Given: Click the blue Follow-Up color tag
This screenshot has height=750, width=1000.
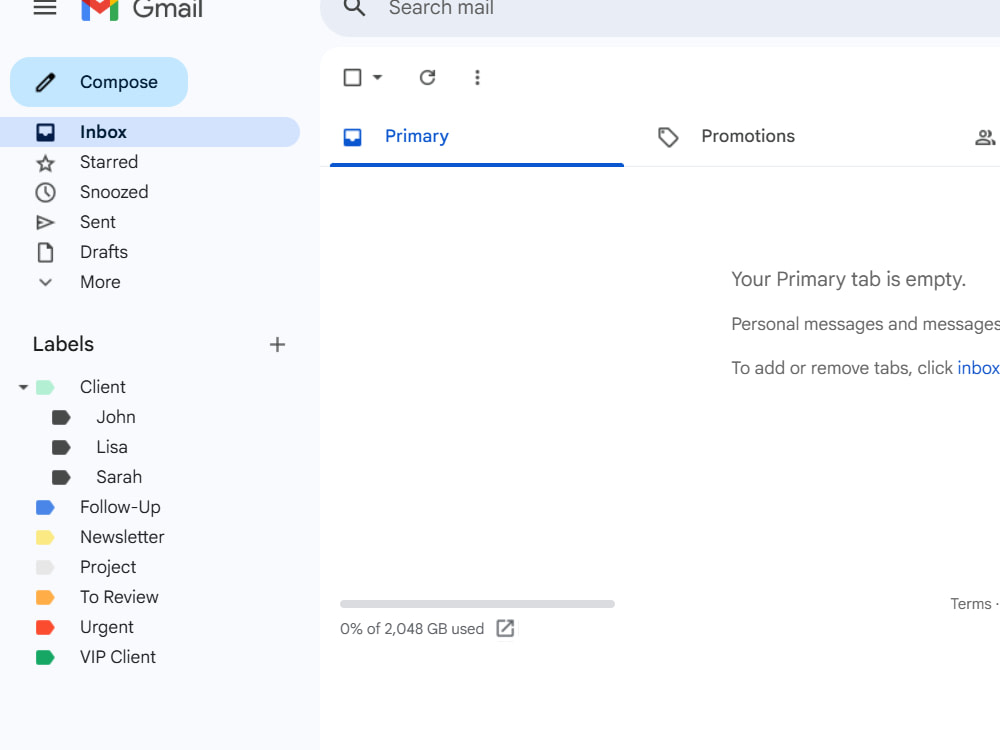Looking at the screenshot, I should tap(45, 508).
